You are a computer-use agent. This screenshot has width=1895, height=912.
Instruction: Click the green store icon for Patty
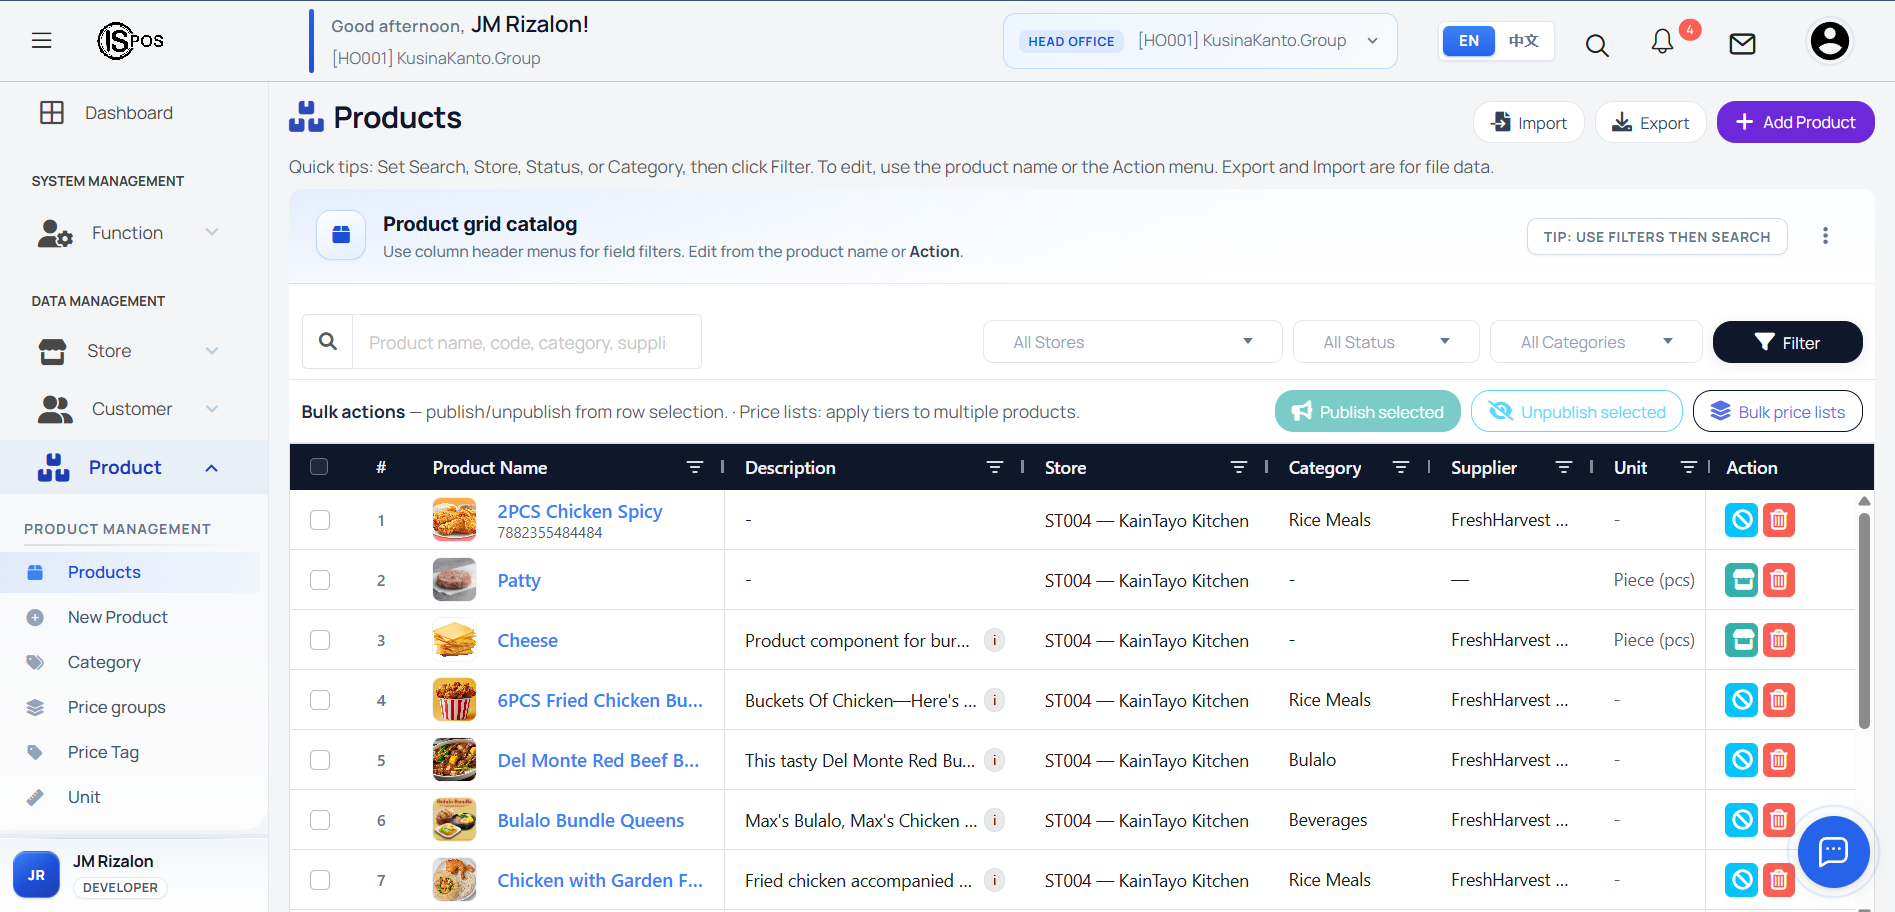1742,580
